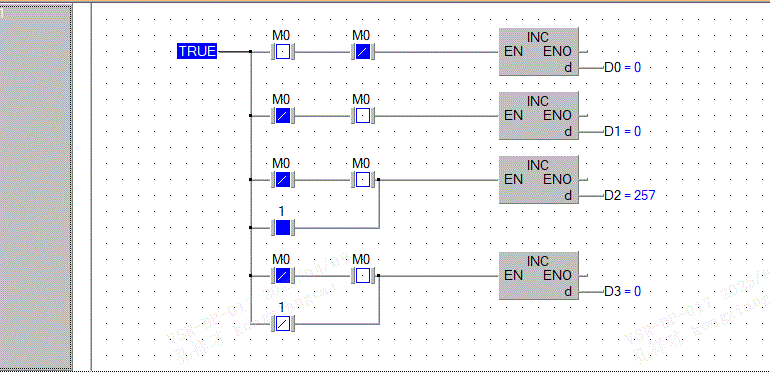Select the D1 = 0 output variable
The width and height of the screenshot is (770, 374).
click(622, 131)
